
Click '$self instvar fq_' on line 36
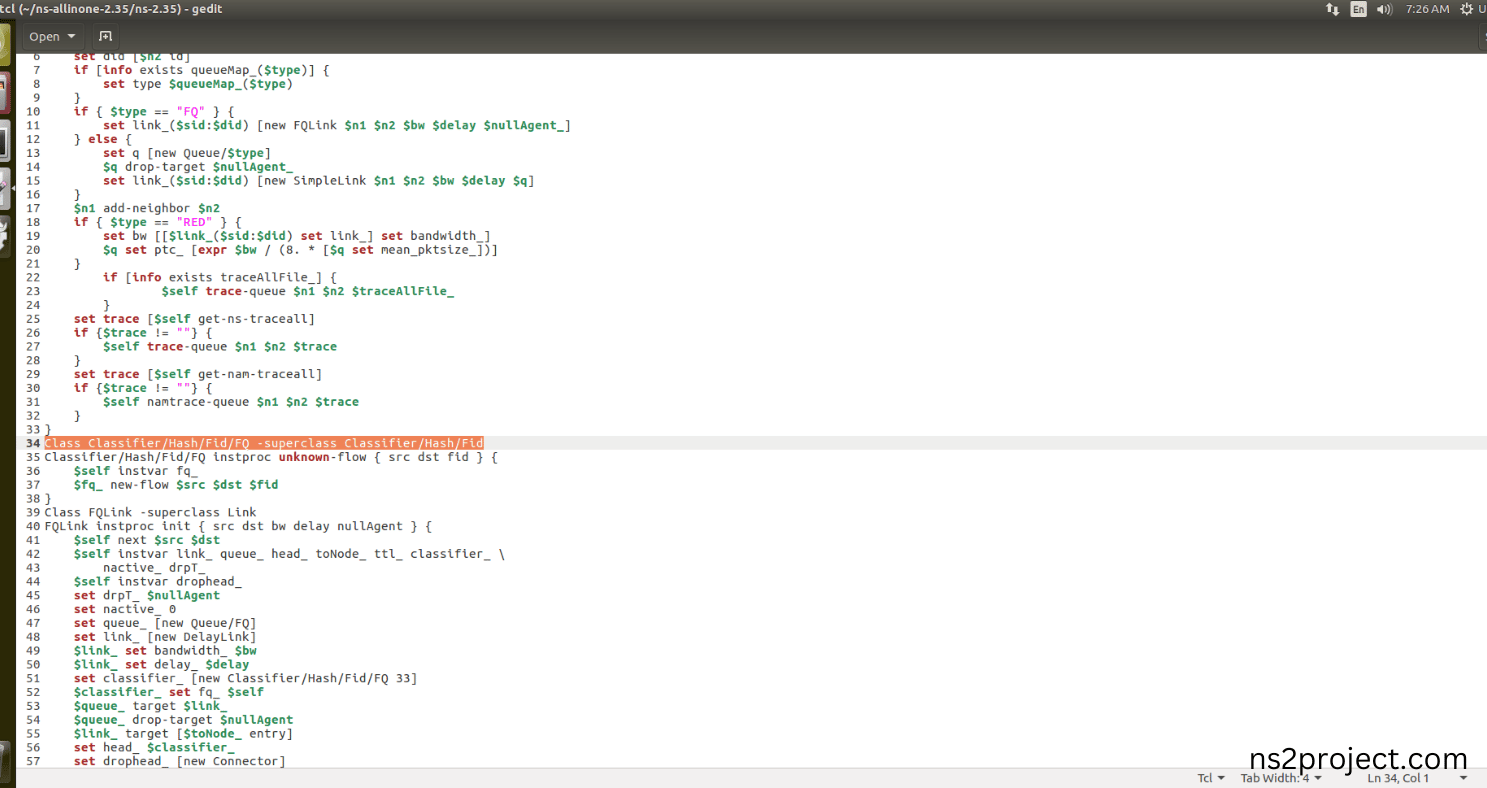click(x=136, y=471)
